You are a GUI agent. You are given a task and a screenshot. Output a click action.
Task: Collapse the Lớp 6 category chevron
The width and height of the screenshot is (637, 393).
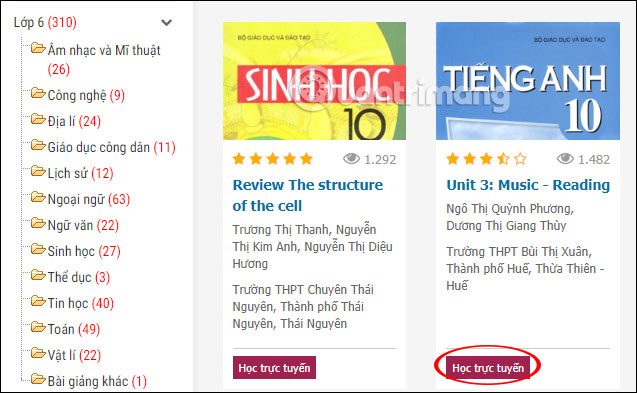pyautogui.click(x=167, y=22)
